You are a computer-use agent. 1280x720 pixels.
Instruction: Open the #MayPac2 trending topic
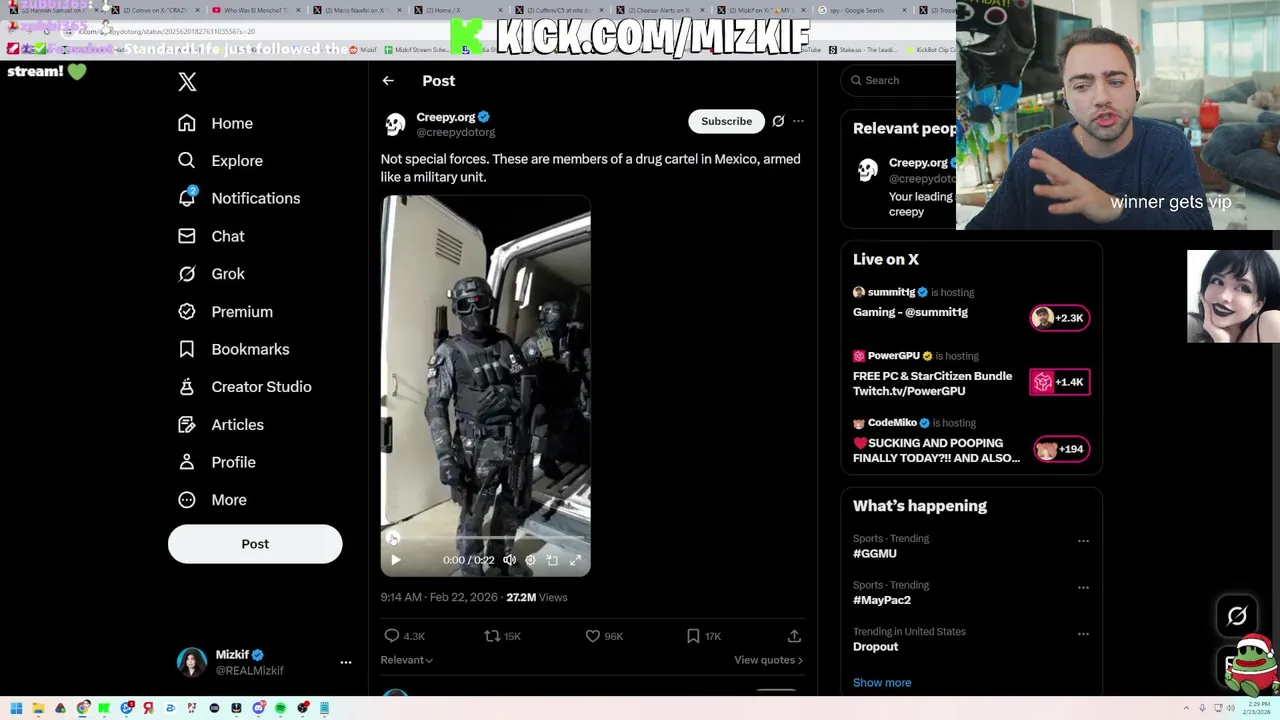tap(882, 600)
